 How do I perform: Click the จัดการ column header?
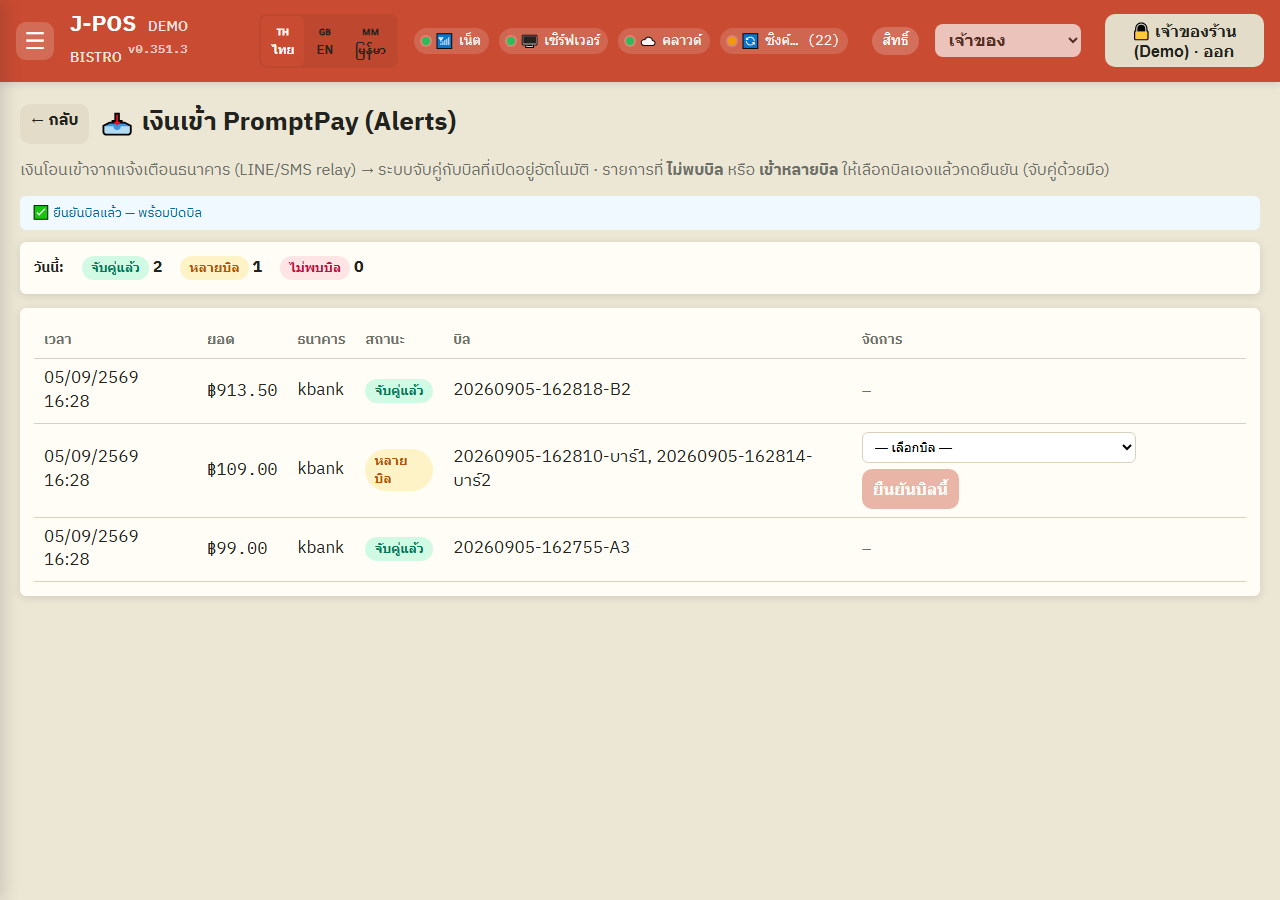coord(882,340)
